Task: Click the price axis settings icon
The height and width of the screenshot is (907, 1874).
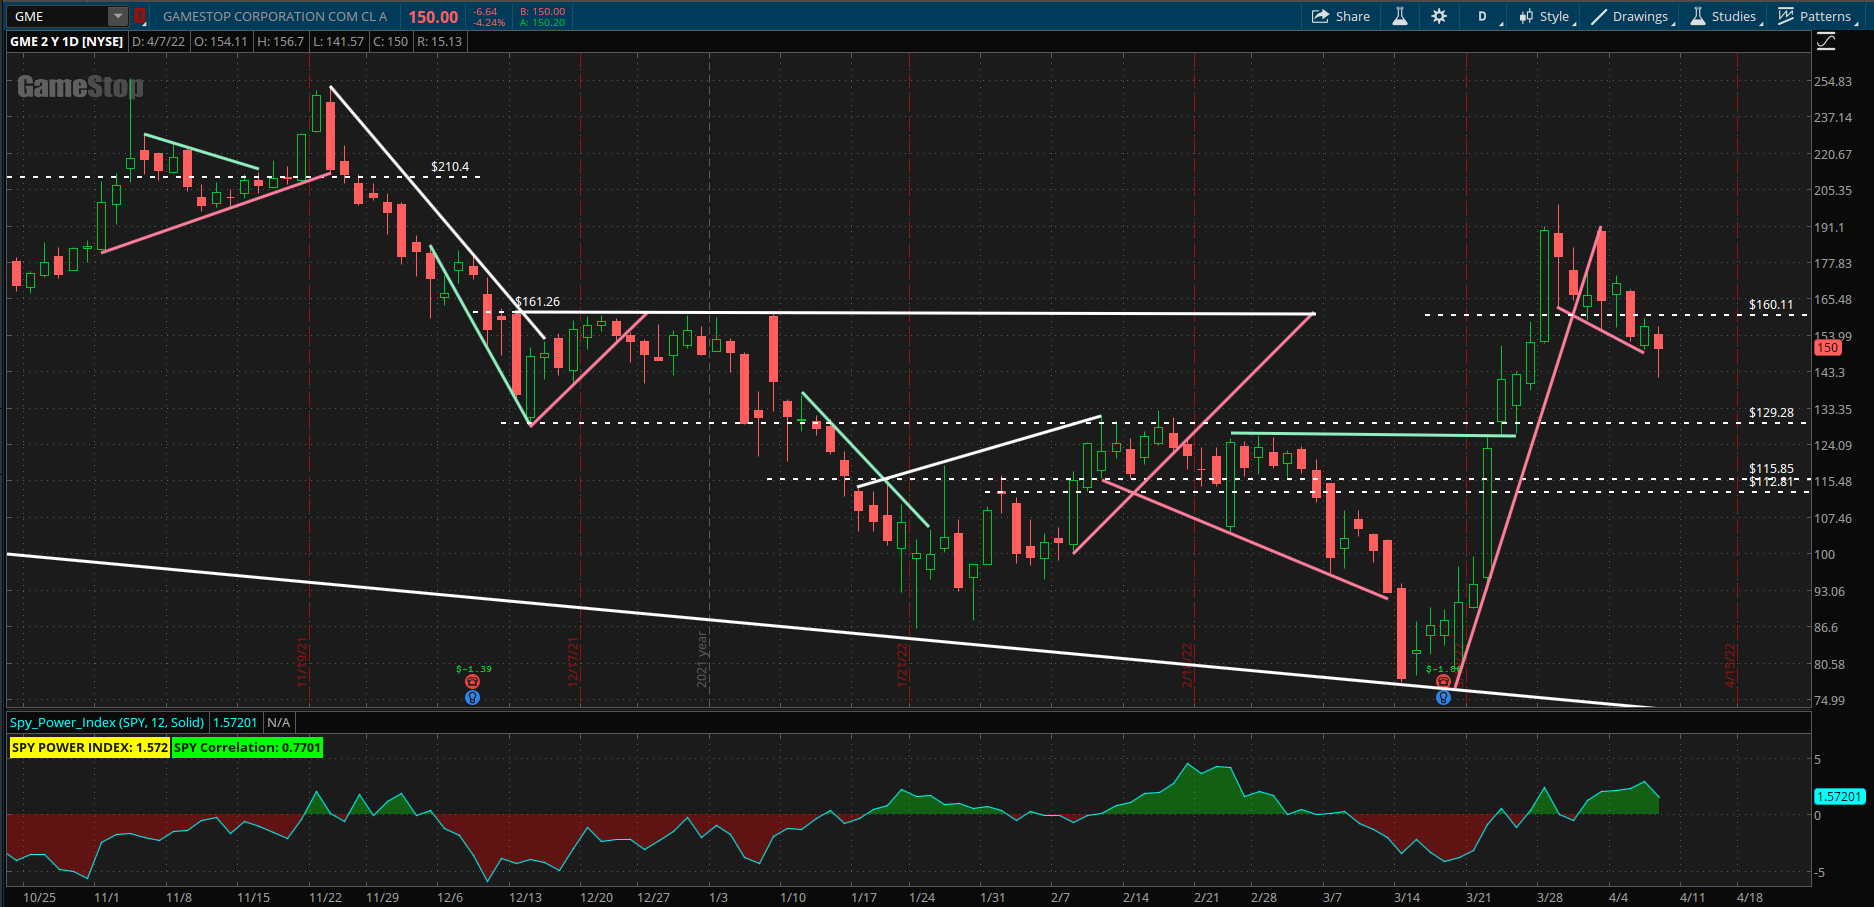Action: tap(1826, 41)
